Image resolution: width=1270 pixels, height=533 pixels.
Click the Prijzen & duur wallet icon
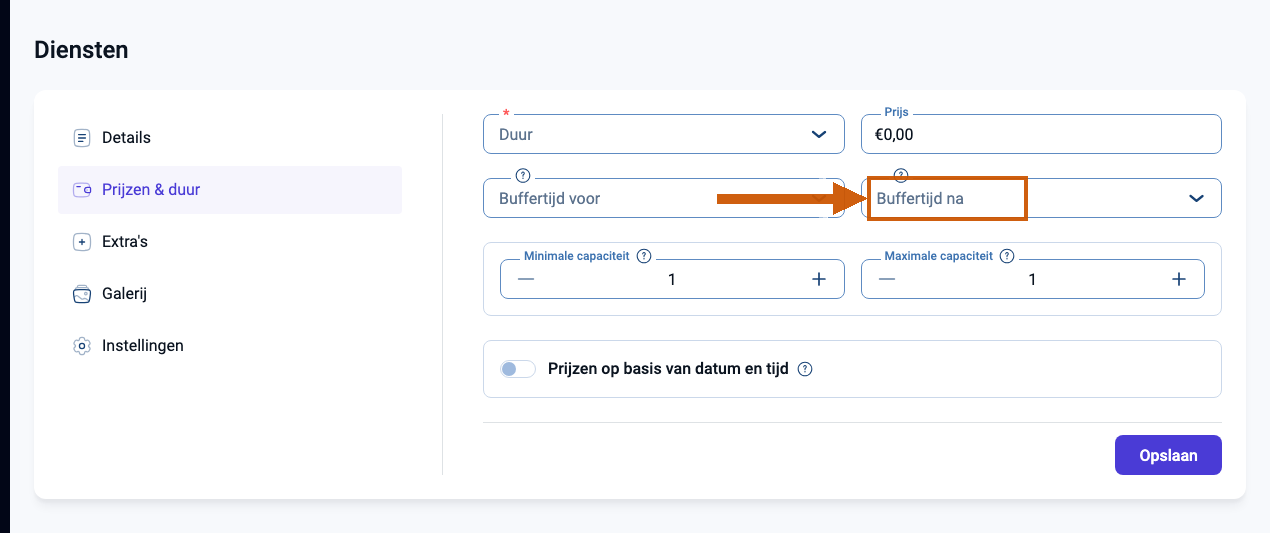[82, 190]
